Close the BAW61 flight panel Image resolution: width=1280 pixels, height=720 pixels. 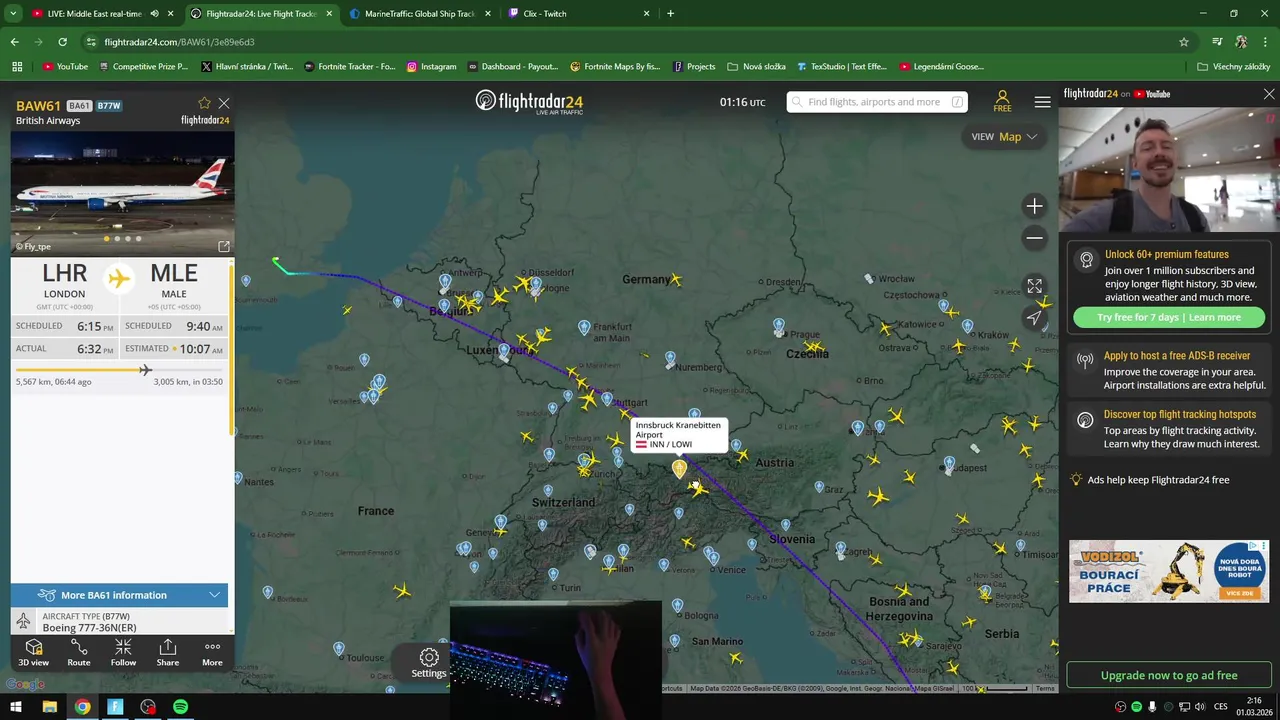224,103
